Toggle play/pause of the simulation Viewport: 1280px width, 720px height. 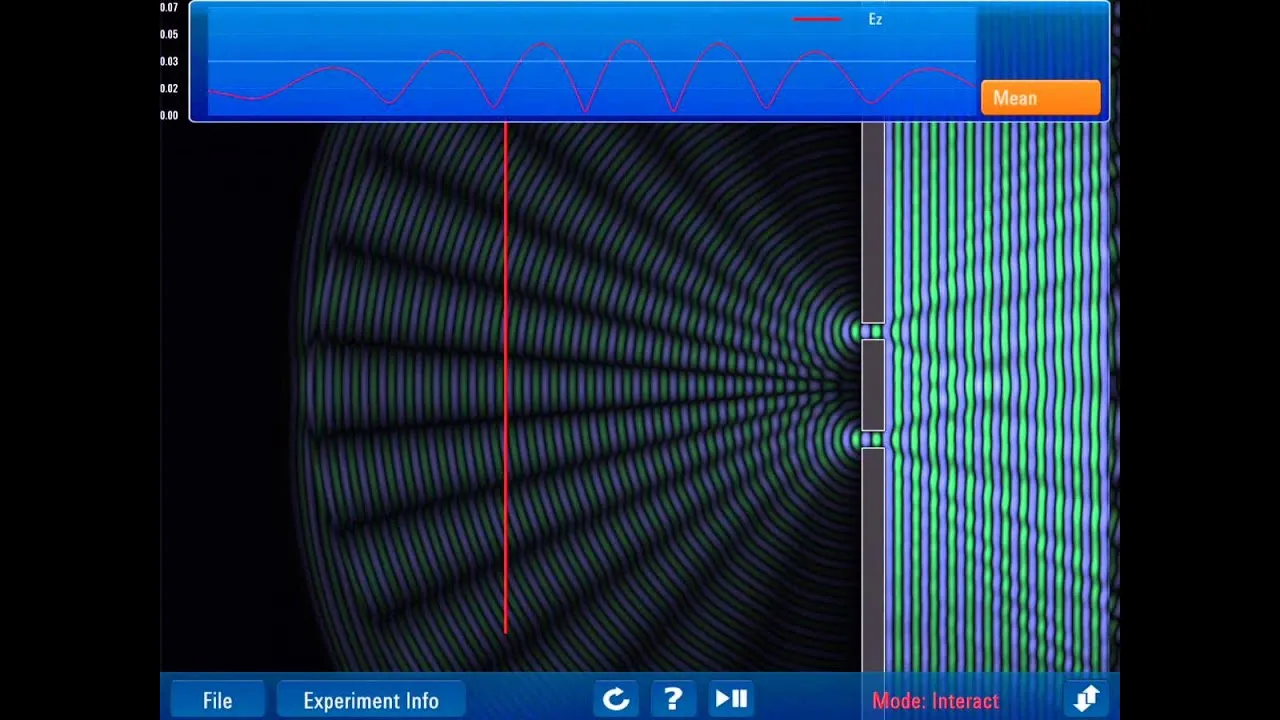click(x=731, y=699)
